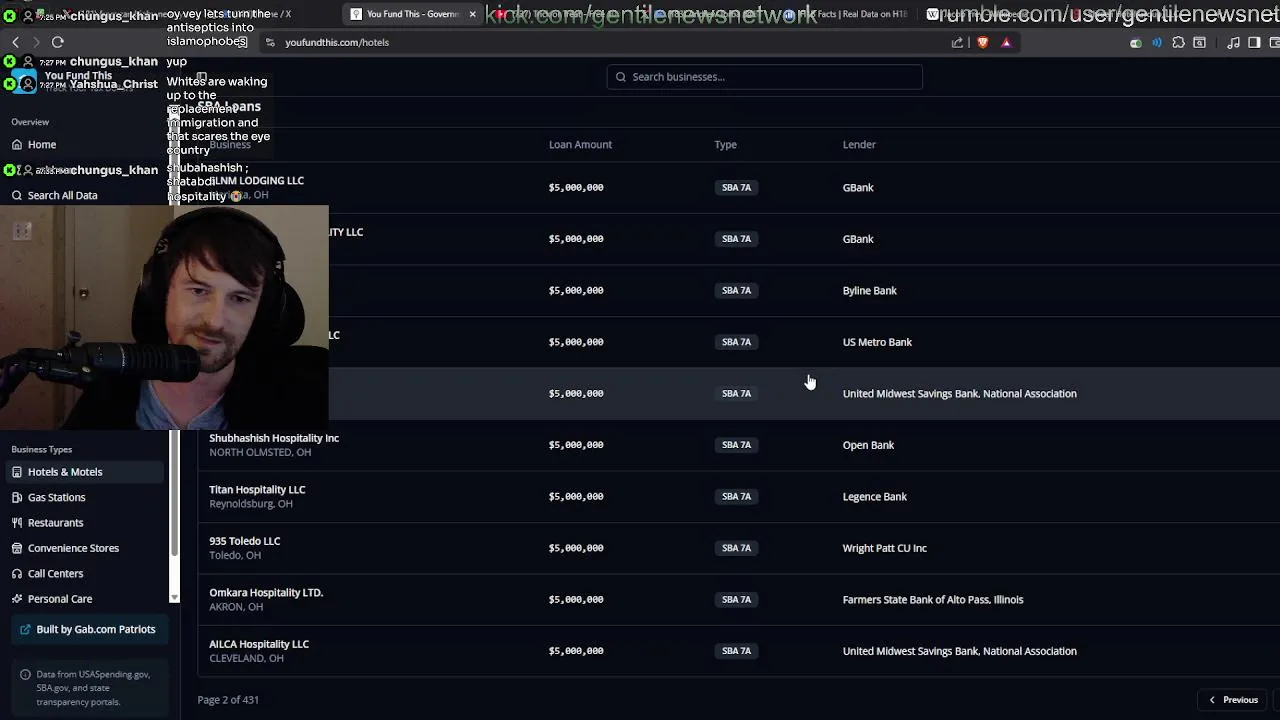Click Farmers State Bank of Alto Pass lender
This screenshot has width=1280, height=720.
pyautogui.click(x=933, y=599)
